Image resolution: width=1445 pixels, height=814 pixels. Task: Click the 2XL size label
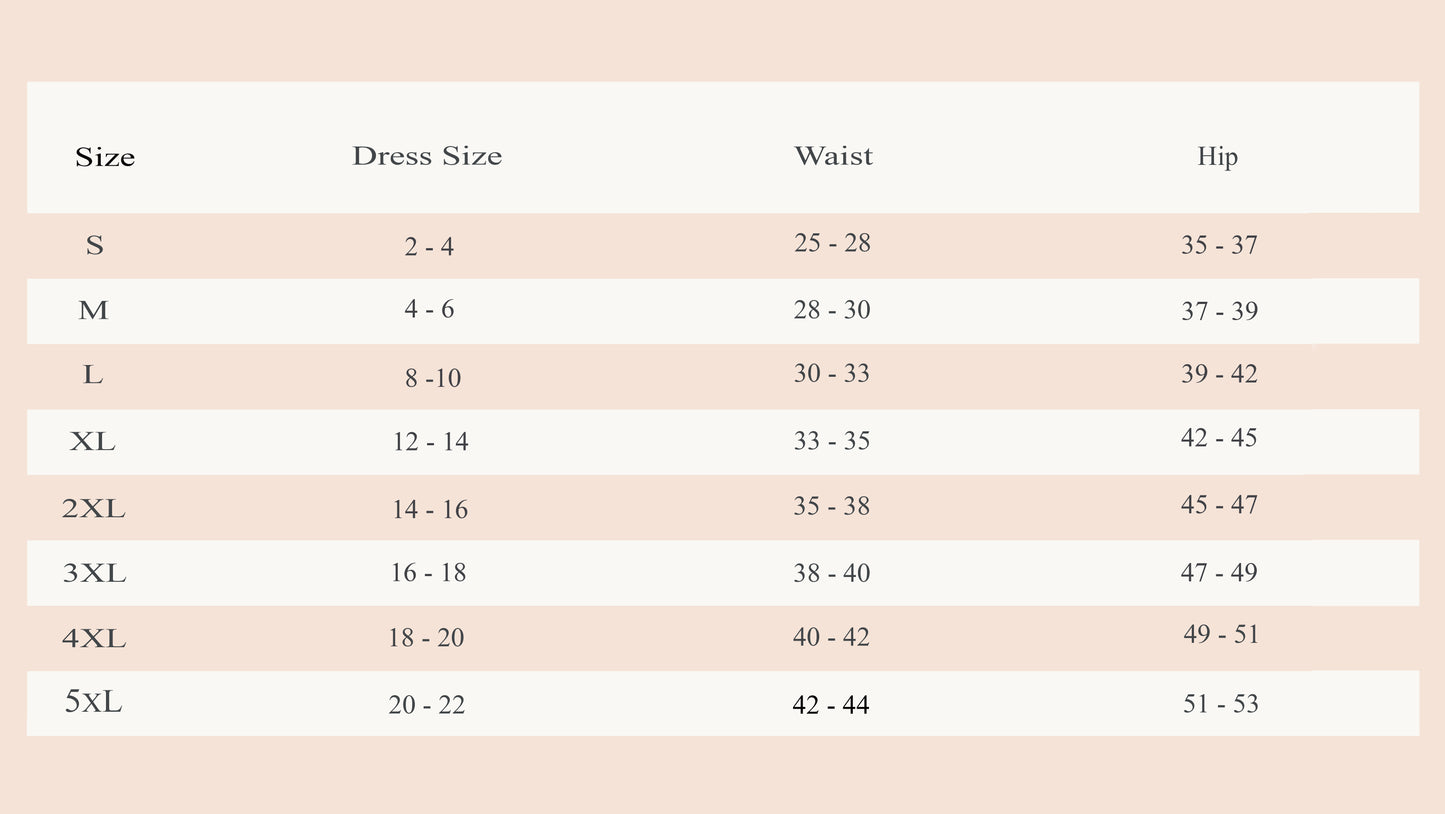tap(94, 509)
